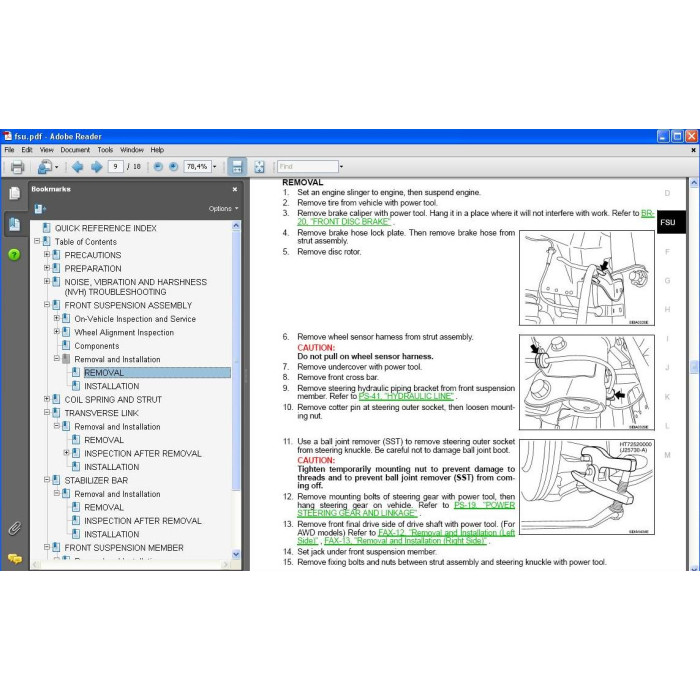Screen dimensions: 700x700
Task: Click the Find search input field
Action: coord(308,167)
